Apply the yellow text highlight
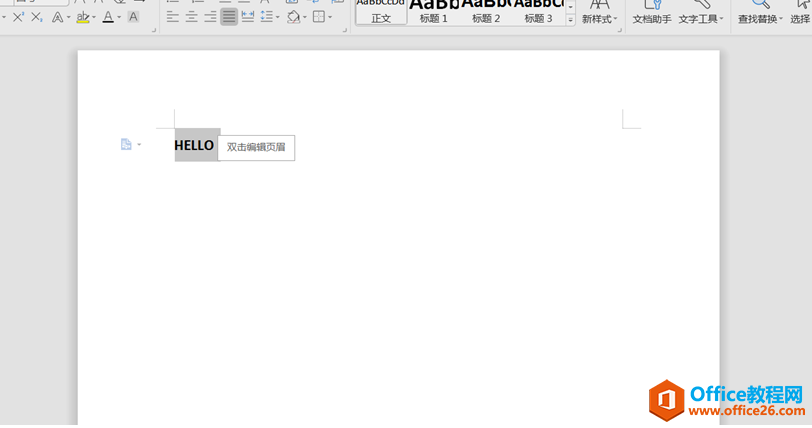 82,17
